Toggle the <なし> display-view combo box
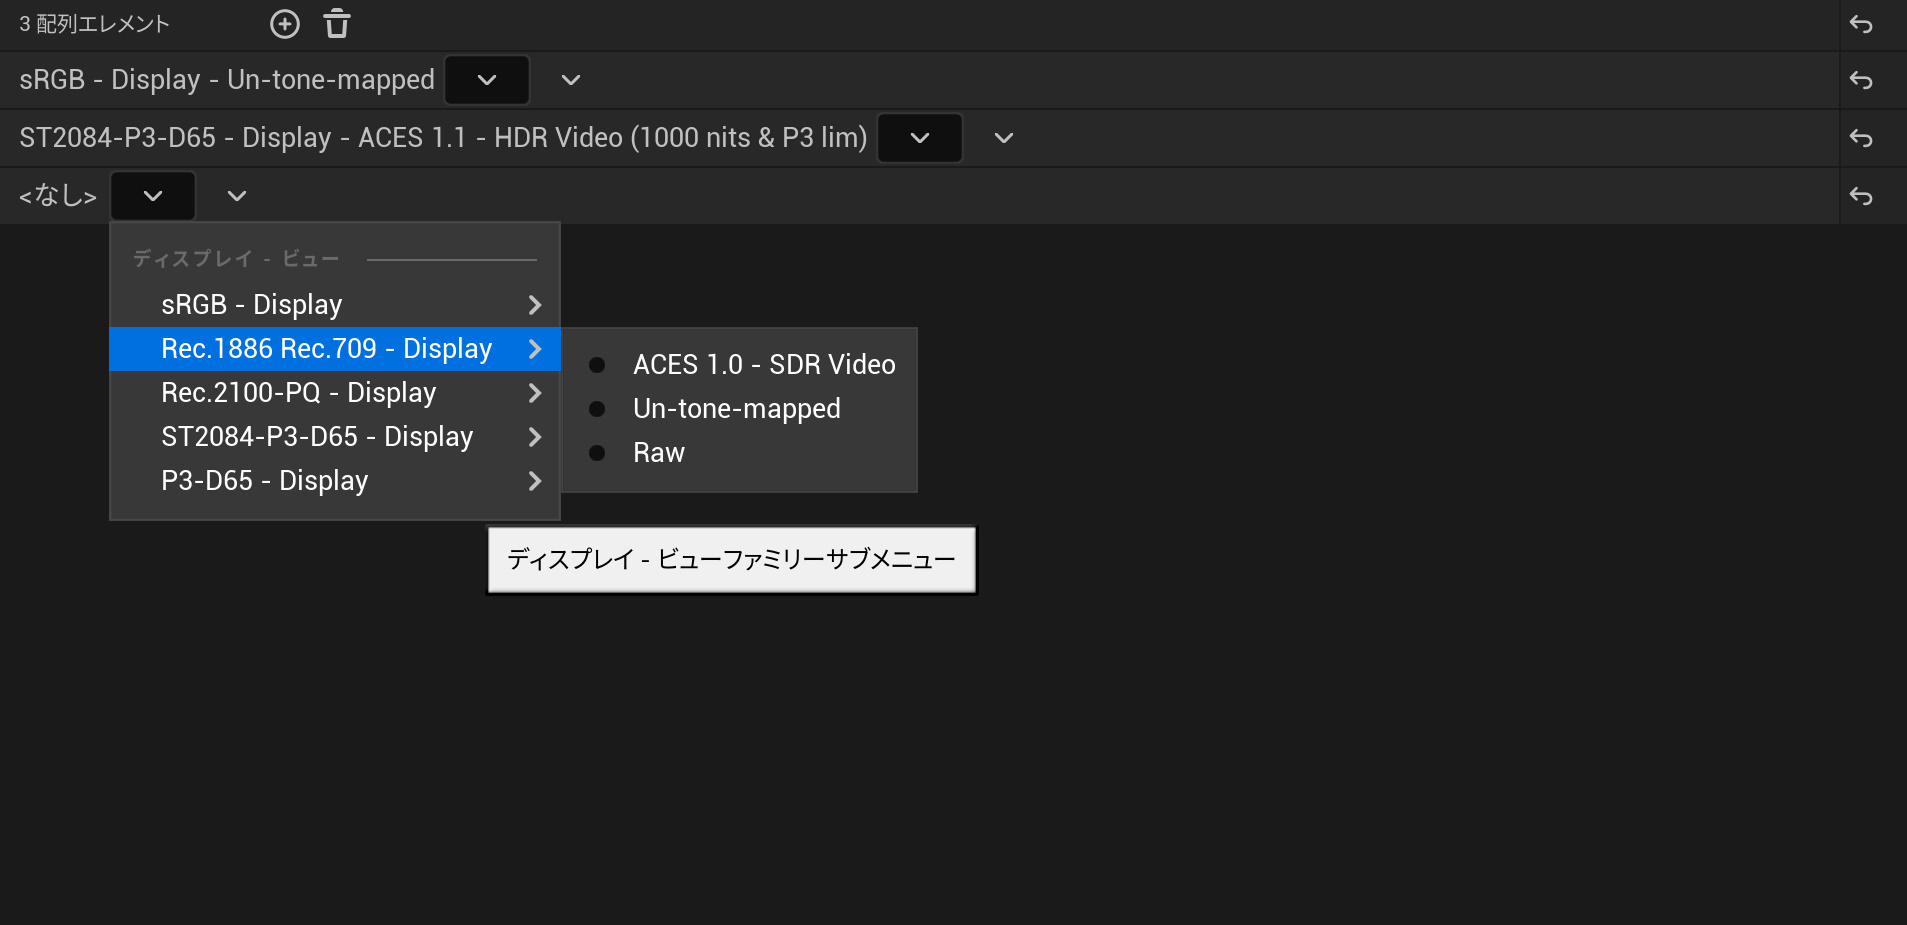Image resolution: width=1907 pixels, height=925 pixels. [x=153, y=196]
